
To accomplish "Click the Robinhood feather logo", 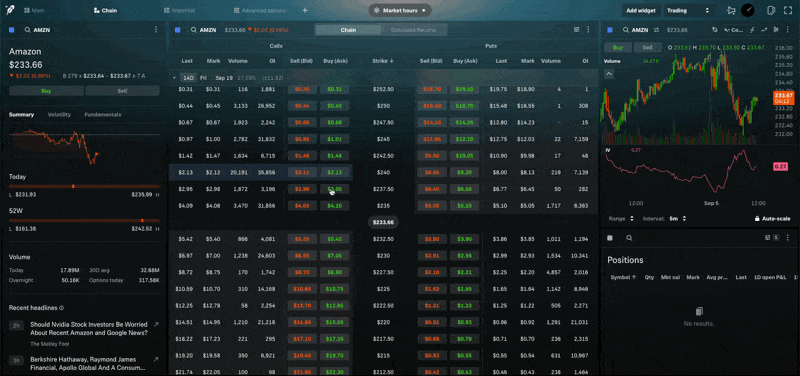I will coord(10,10).
